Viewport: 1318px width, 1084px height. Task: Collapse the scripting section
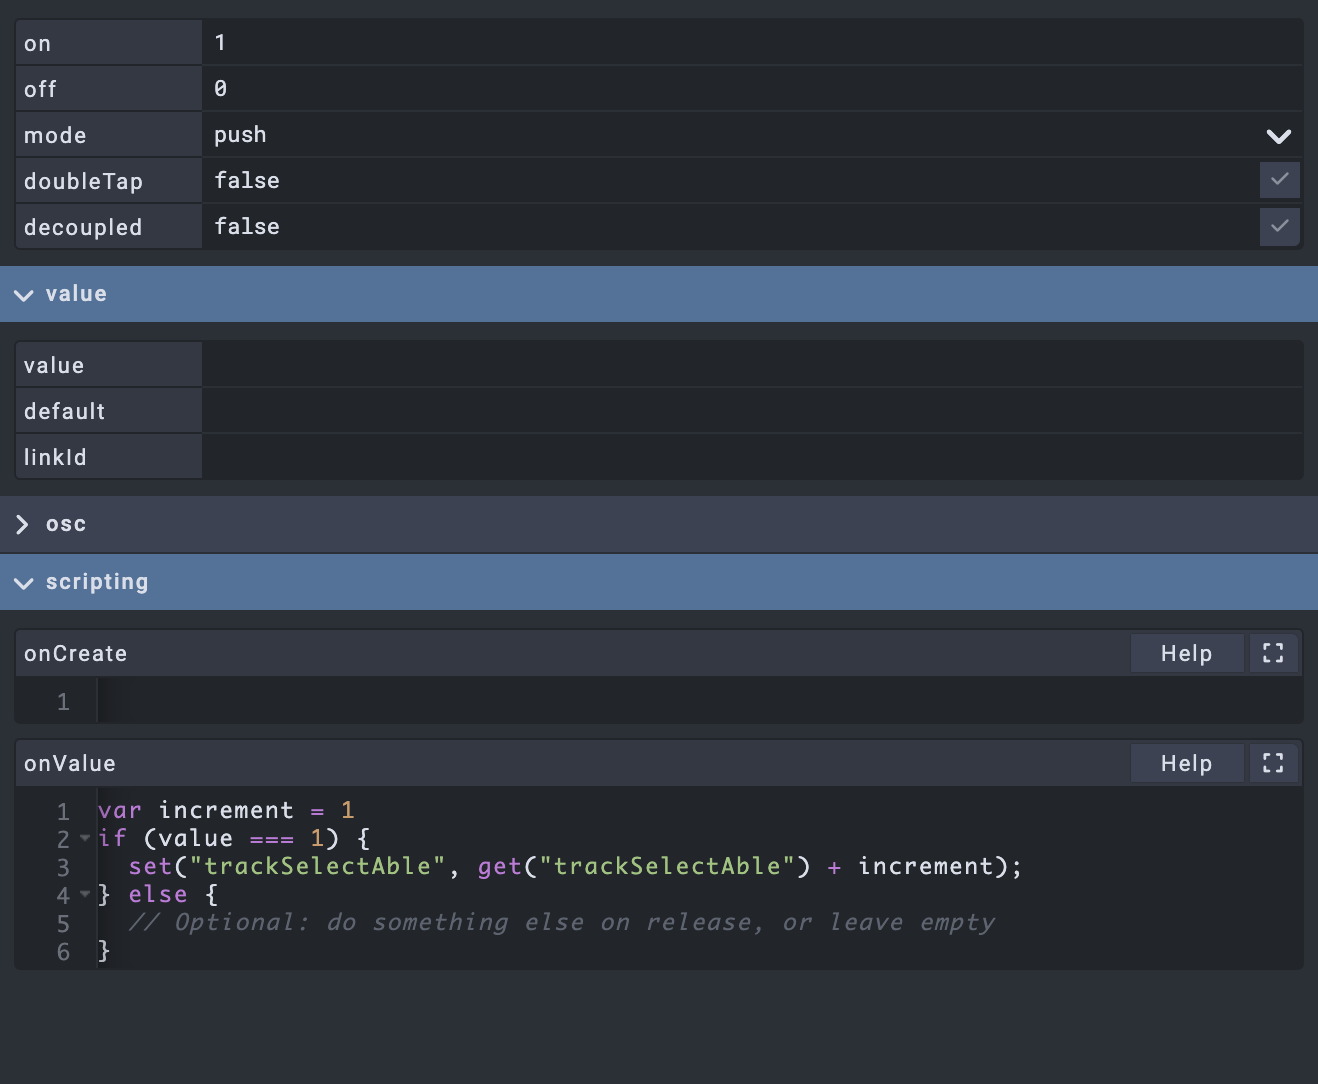click(x=24, y=583)
